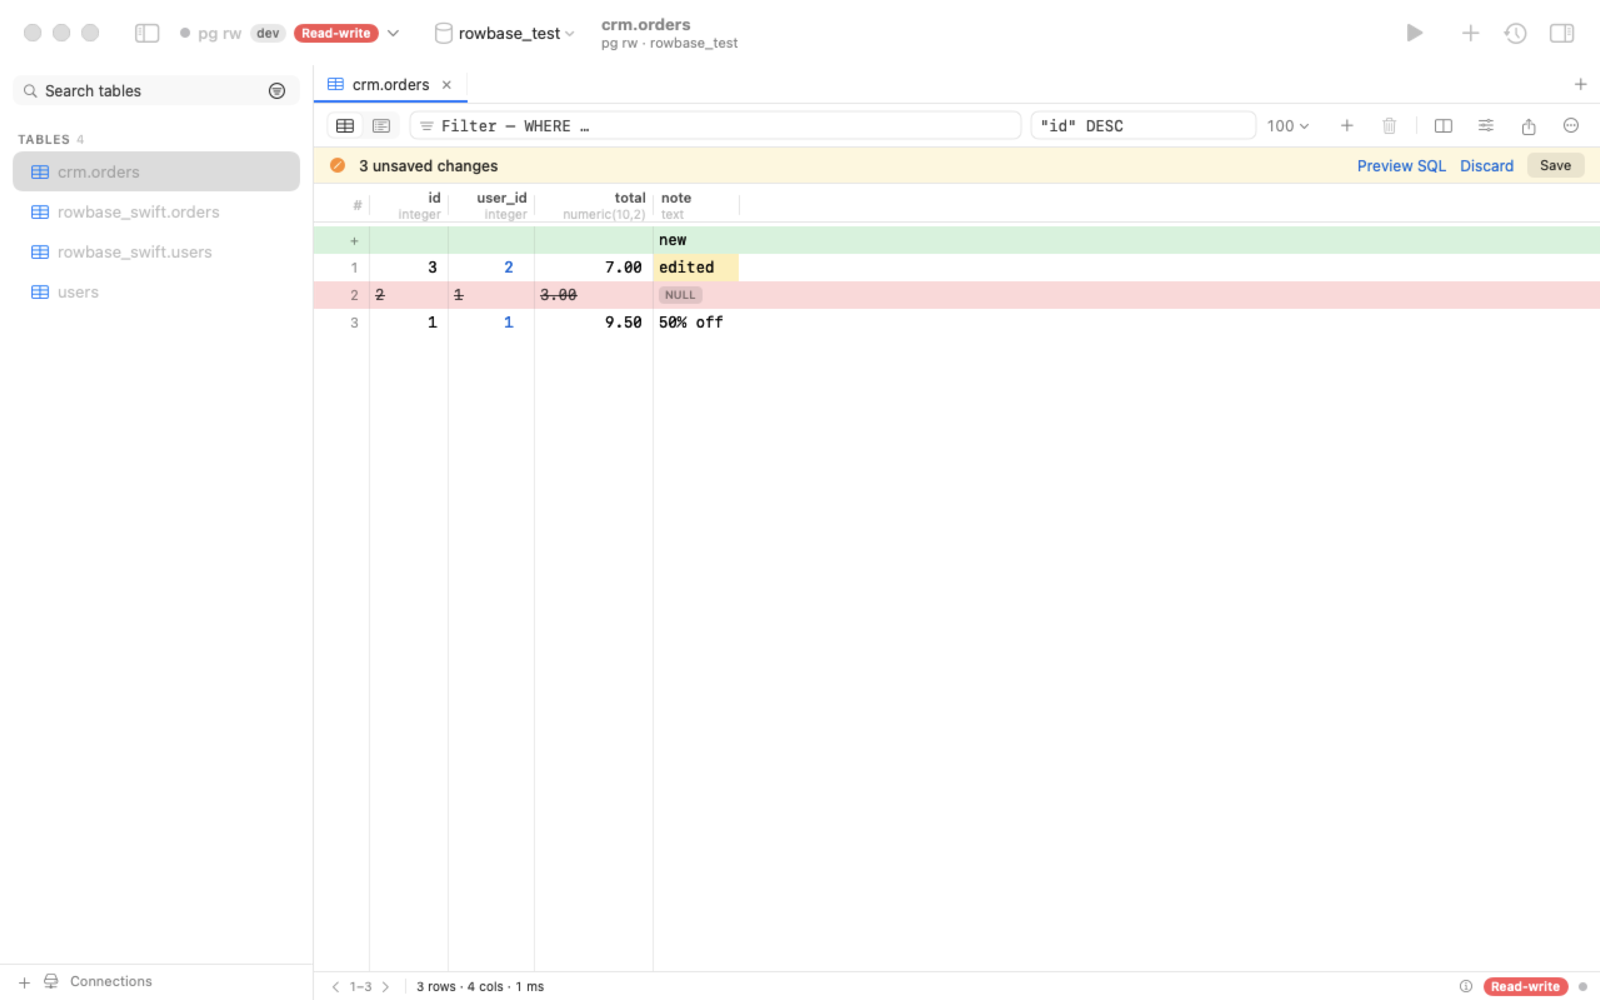The height and width of the screenshot is (1000, 1600).
Task: Toggle split column view icon
Action: (x=1443, y=126)
